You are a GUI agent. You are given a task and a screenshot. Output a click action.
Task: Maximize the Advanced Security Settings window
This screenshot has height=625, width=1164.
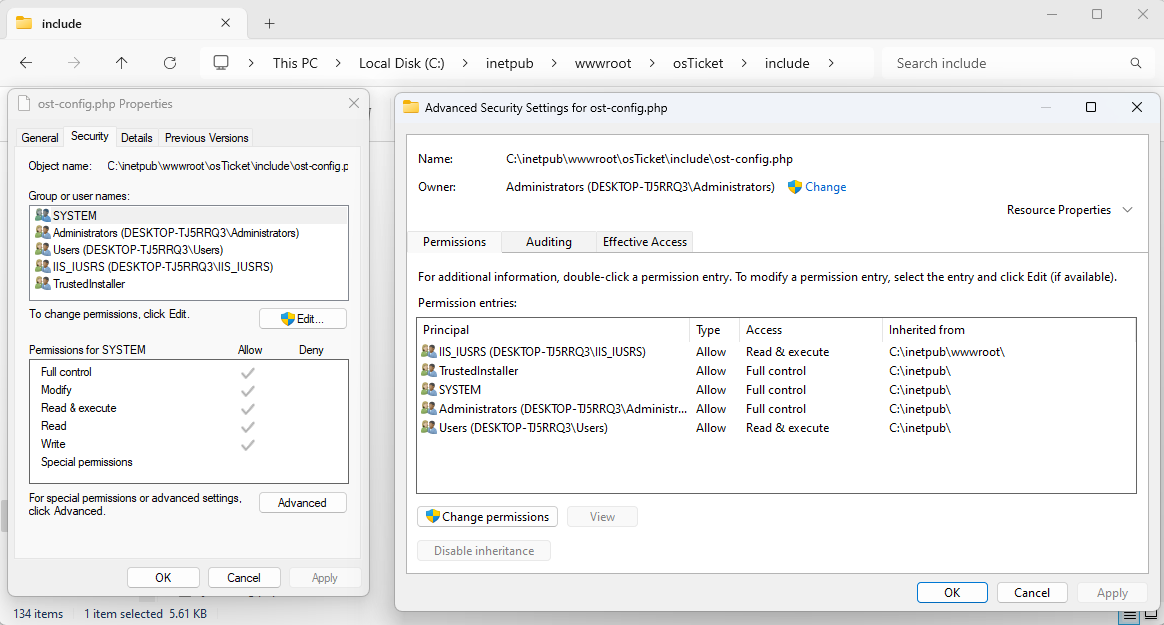pos(1091,107)
